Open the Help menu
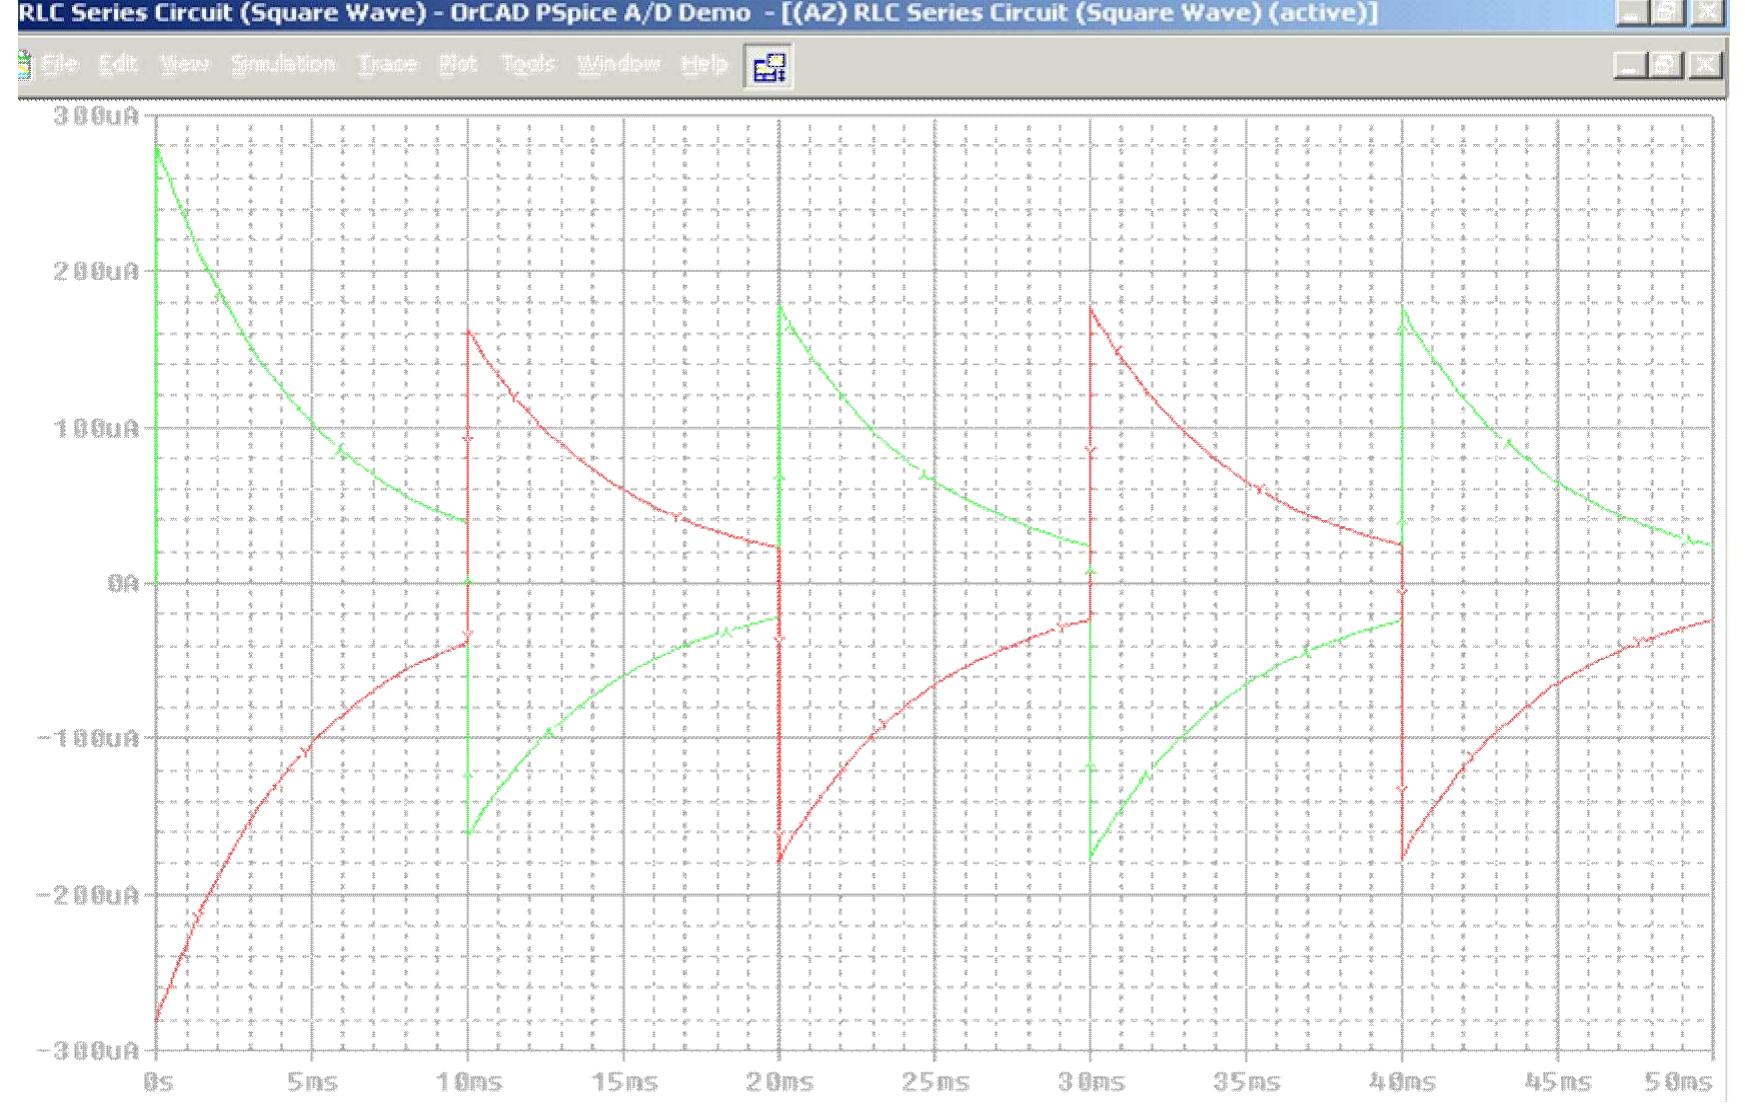1745x1111 pixels. click(703, 63)
